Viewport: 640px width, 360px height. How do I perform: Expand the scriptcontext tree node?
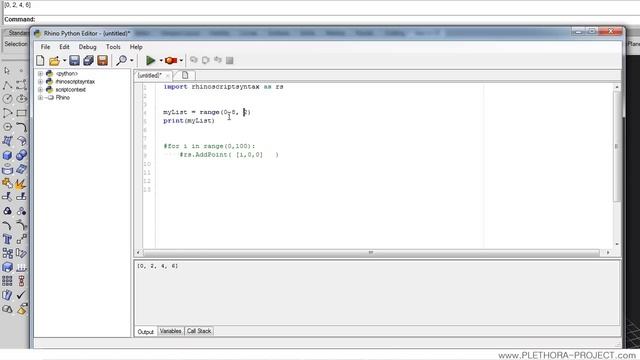(40, 89)
